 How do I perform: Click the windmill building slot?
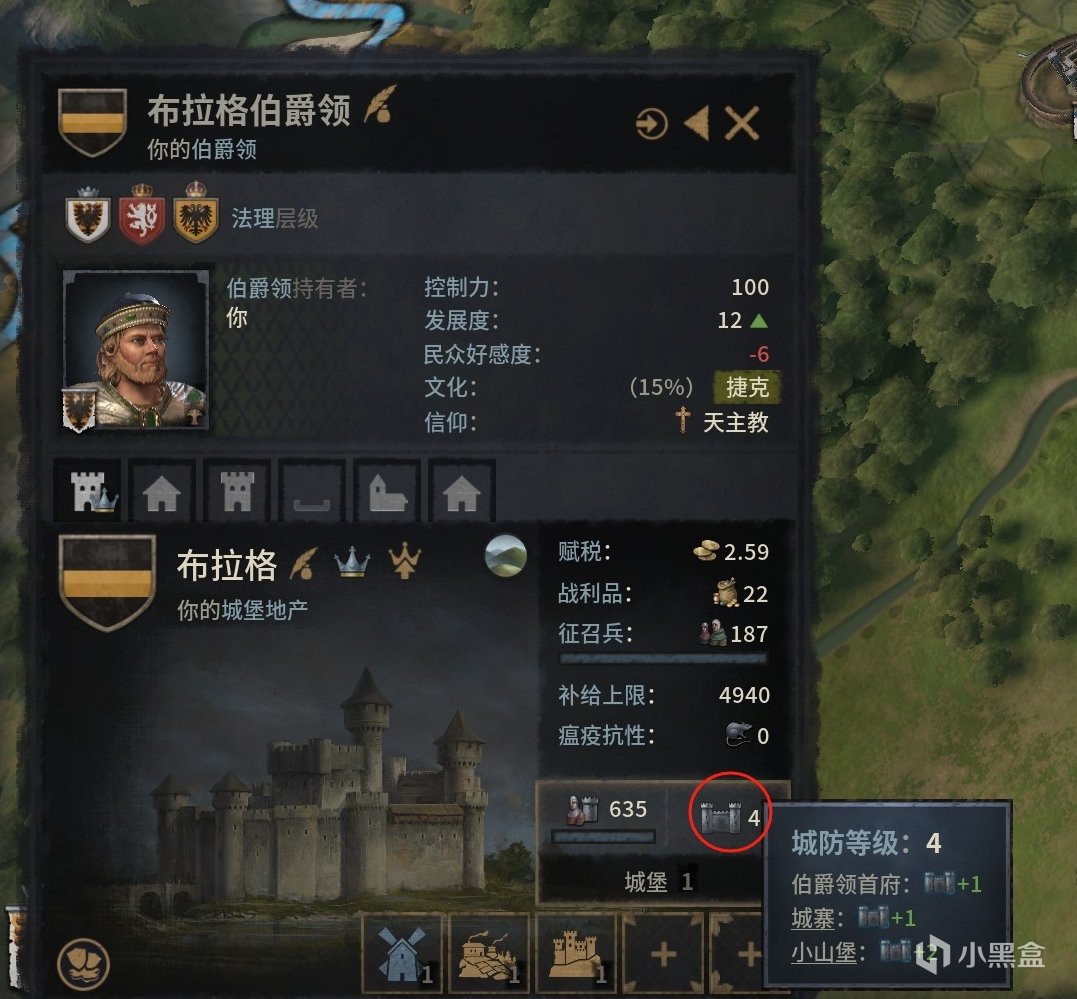402,953
